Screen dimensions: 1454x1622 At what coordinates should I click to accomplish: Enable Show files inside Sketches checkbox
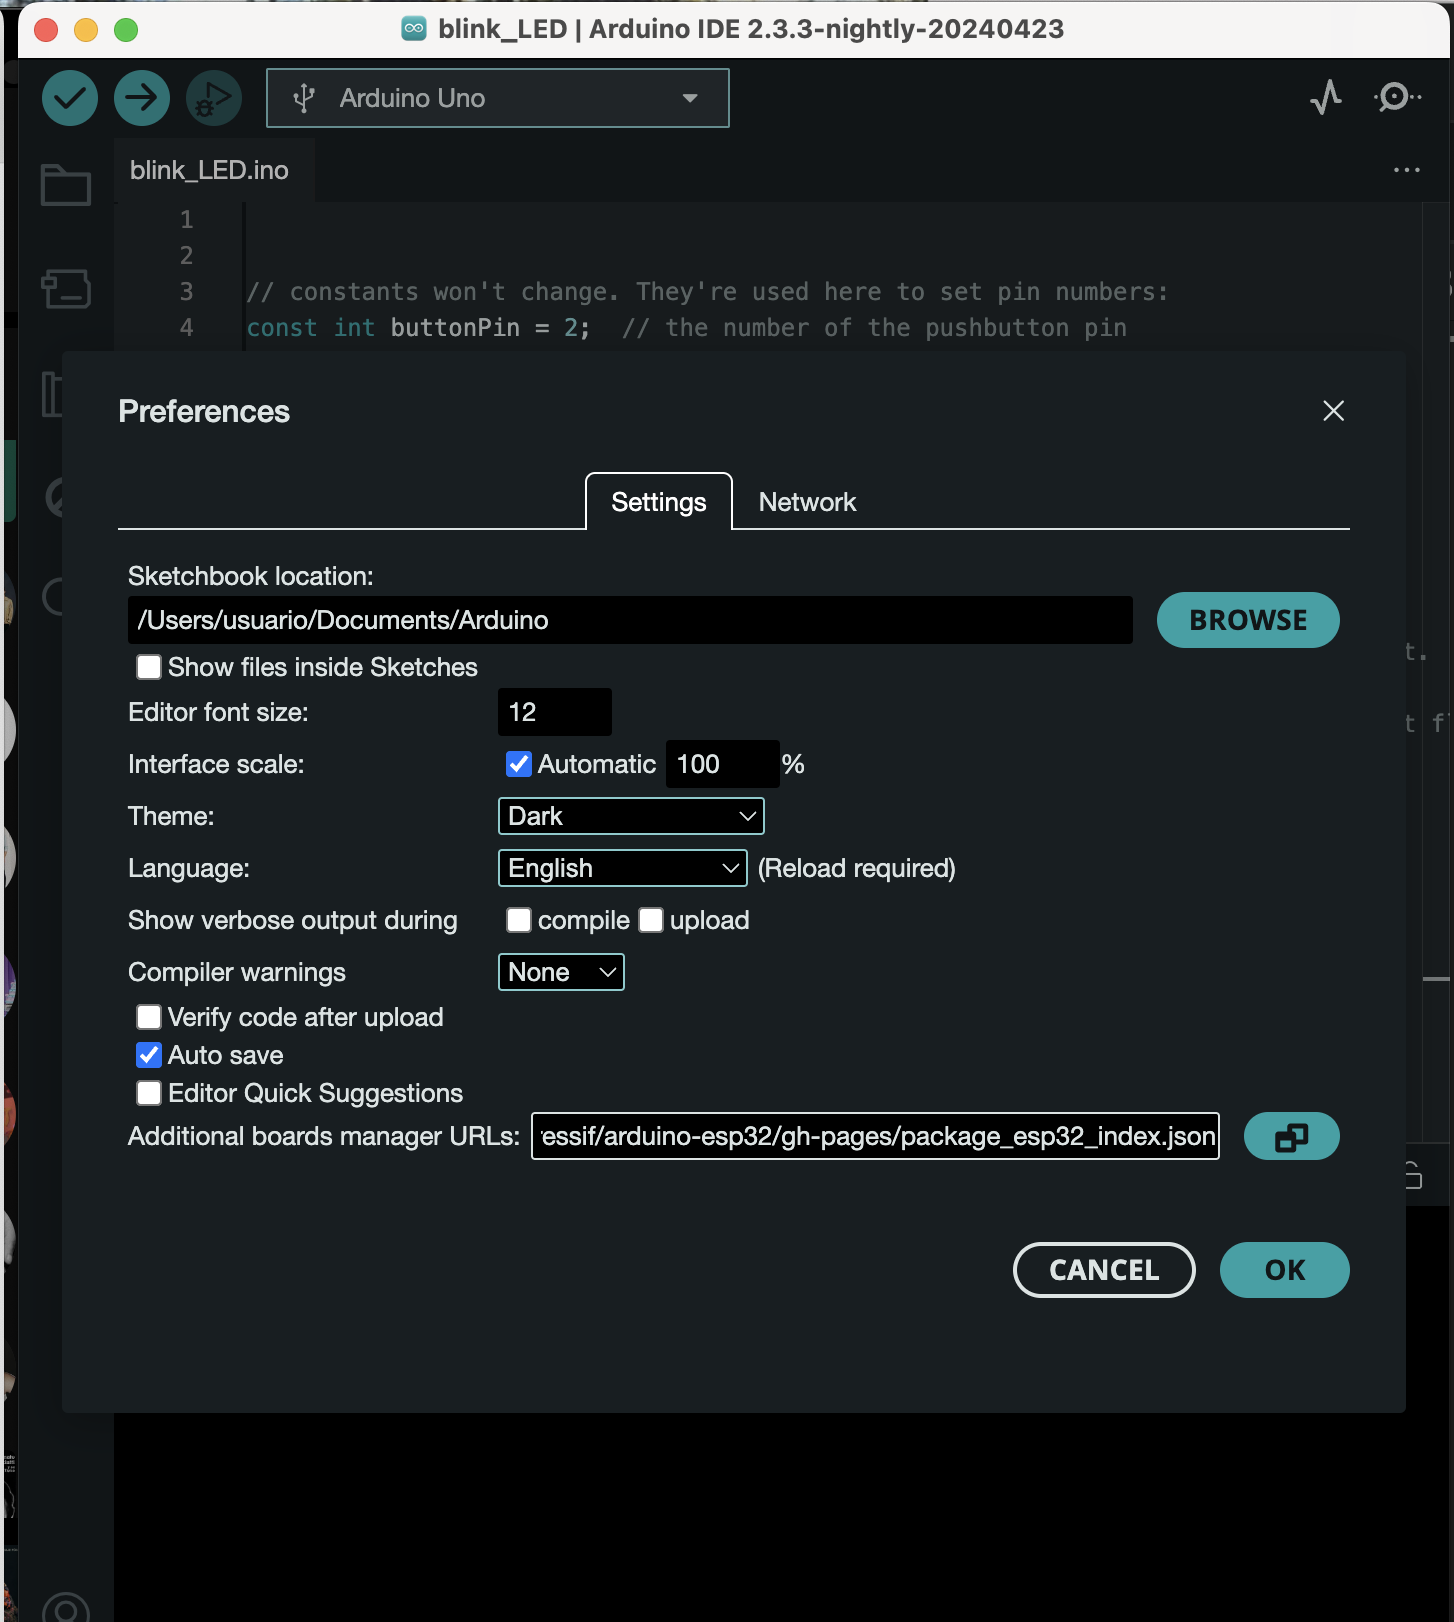point(149,667)
